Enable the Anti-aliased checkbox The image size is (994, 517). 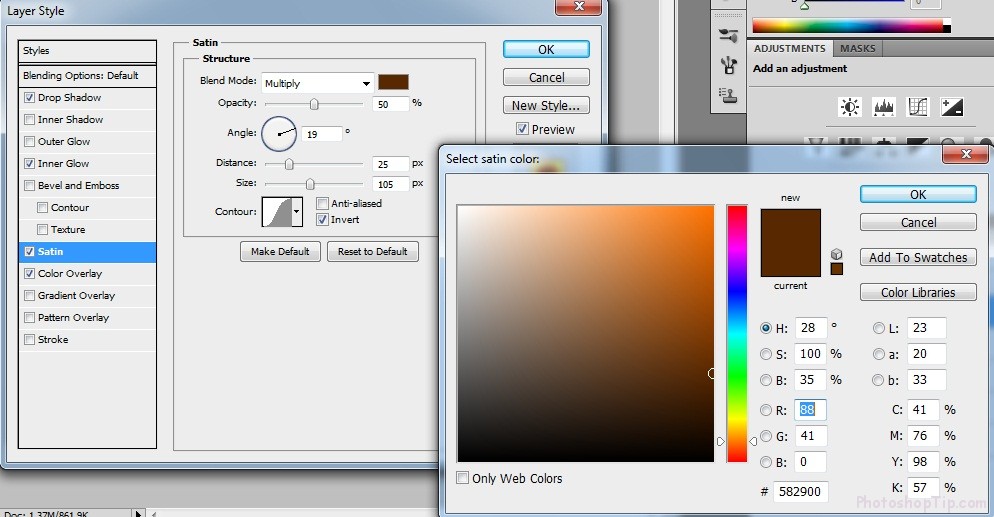tap(322, 203)
